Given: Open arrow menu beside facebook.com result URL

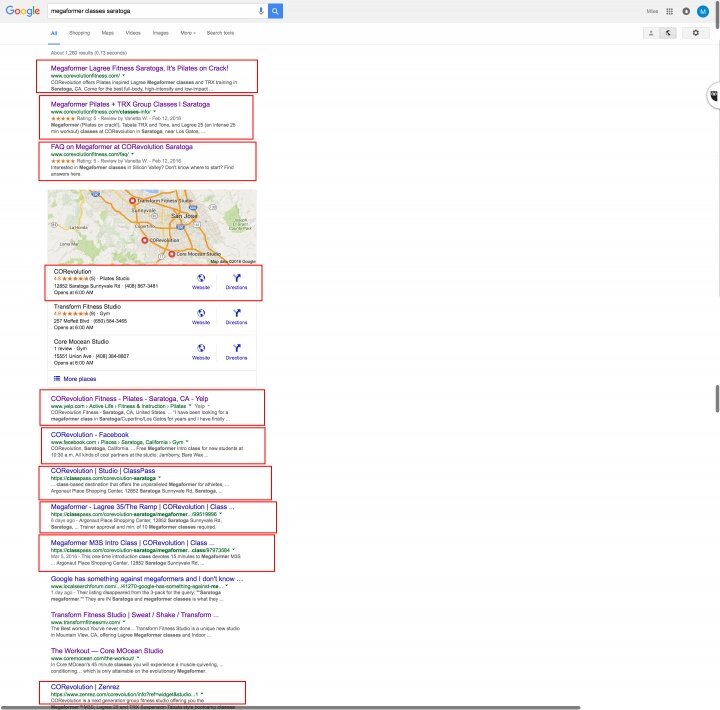Looking at the screenshot, I should tap(187, 442).
